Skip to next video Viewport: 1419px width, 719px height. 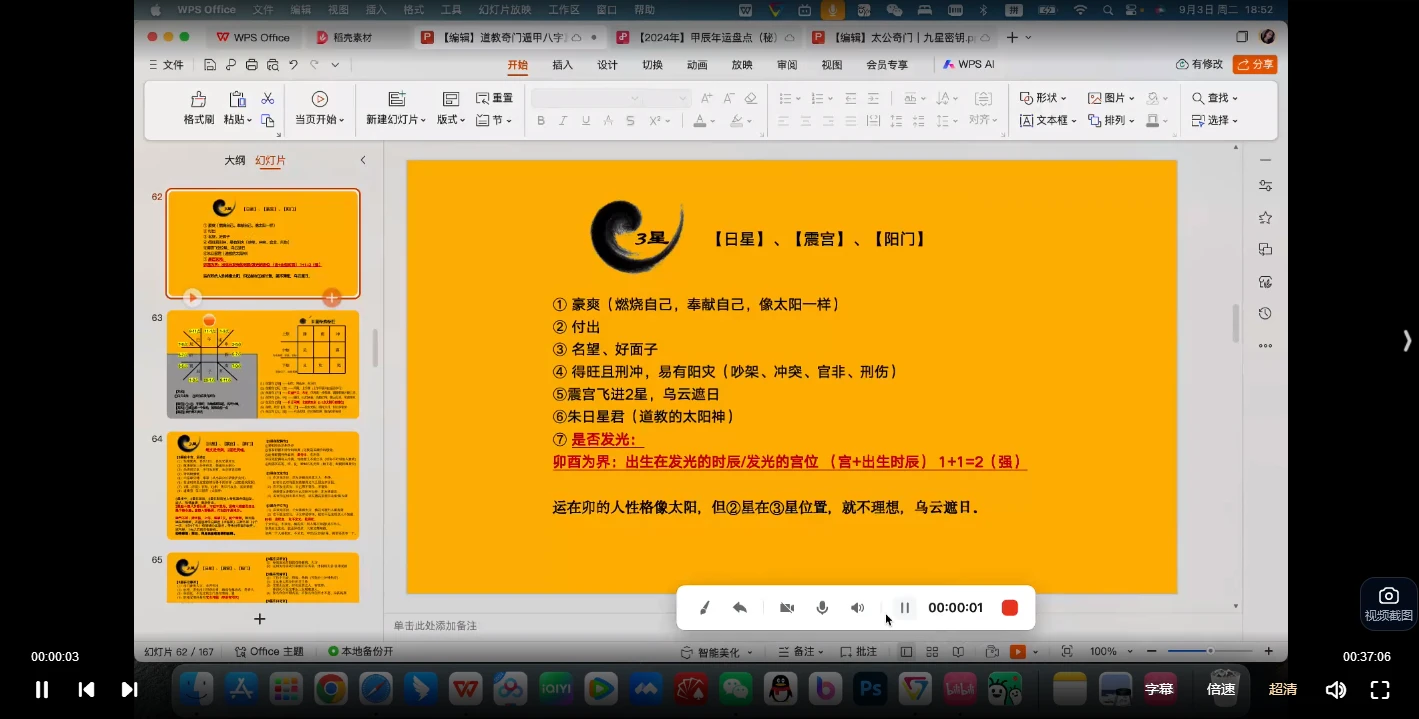129,690
